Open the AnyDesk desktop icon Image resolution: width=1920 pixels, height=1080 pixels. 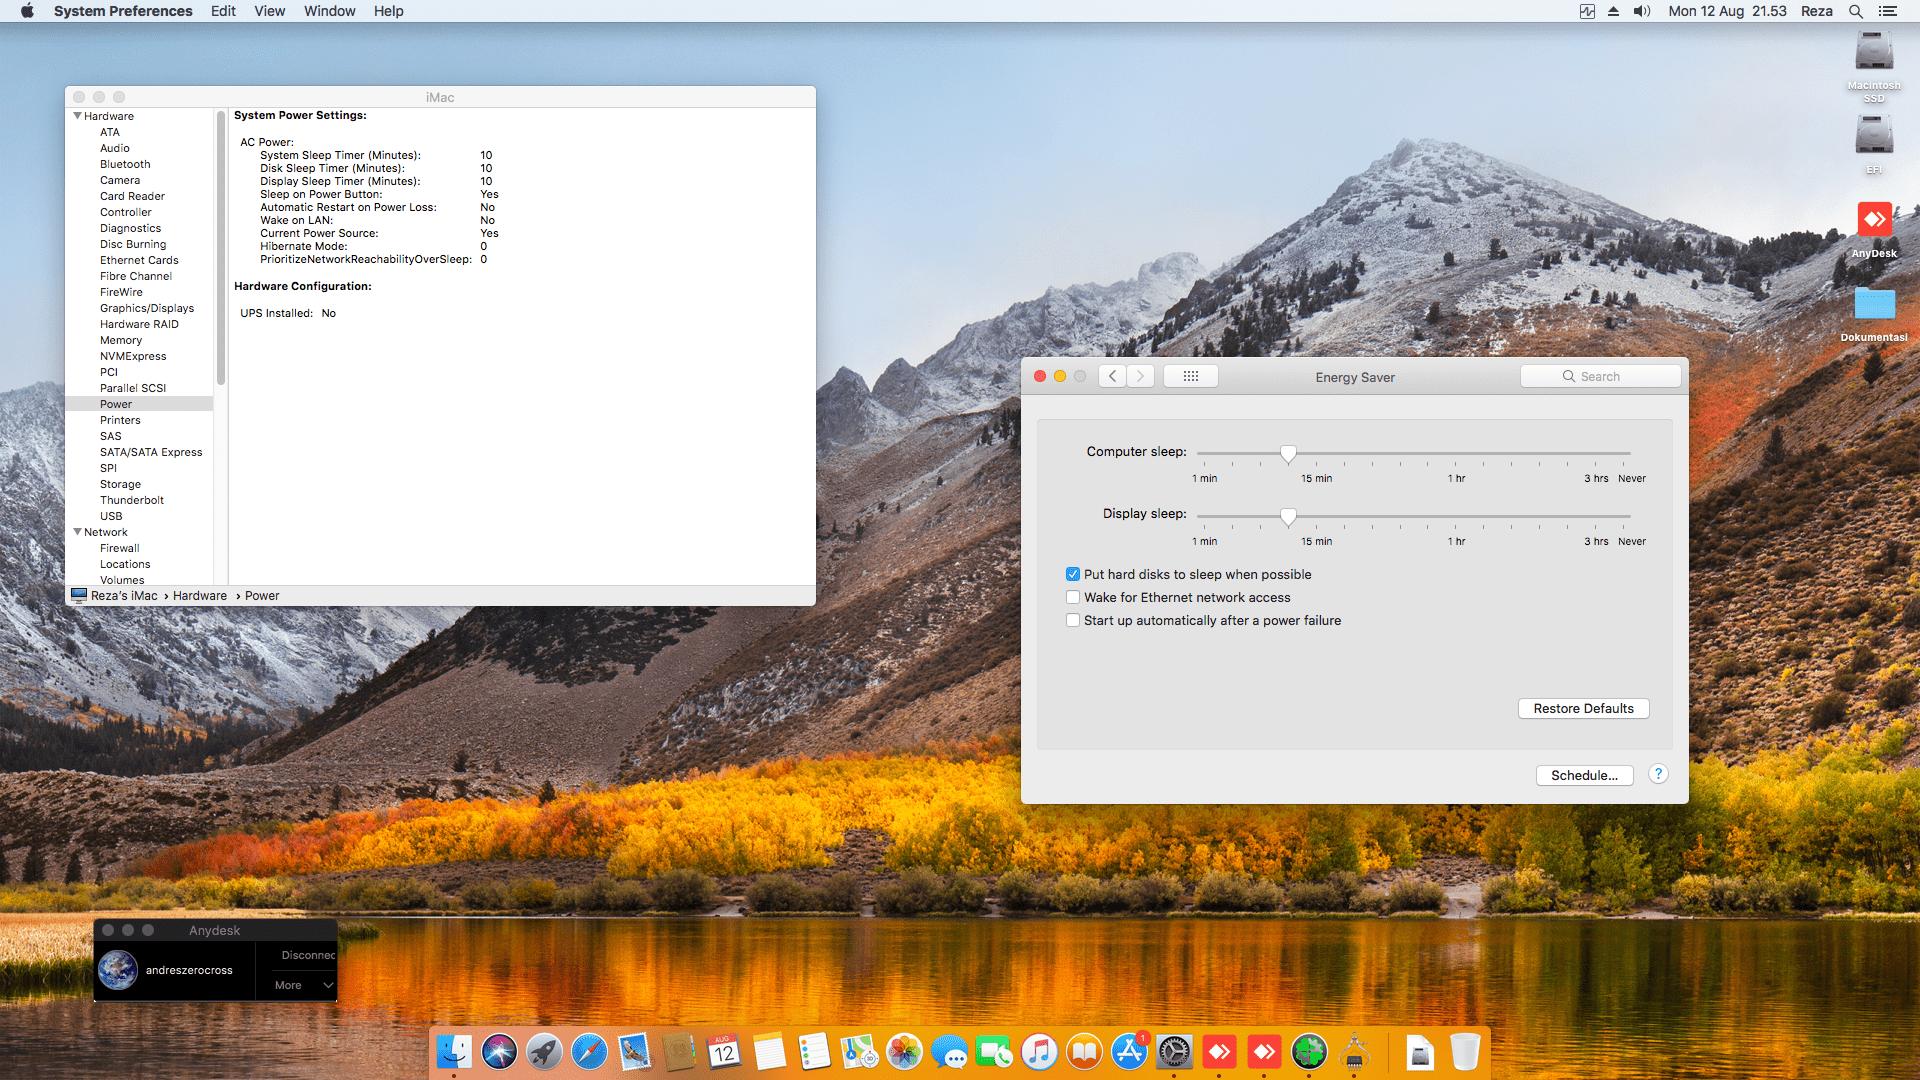click(1874, 221)
